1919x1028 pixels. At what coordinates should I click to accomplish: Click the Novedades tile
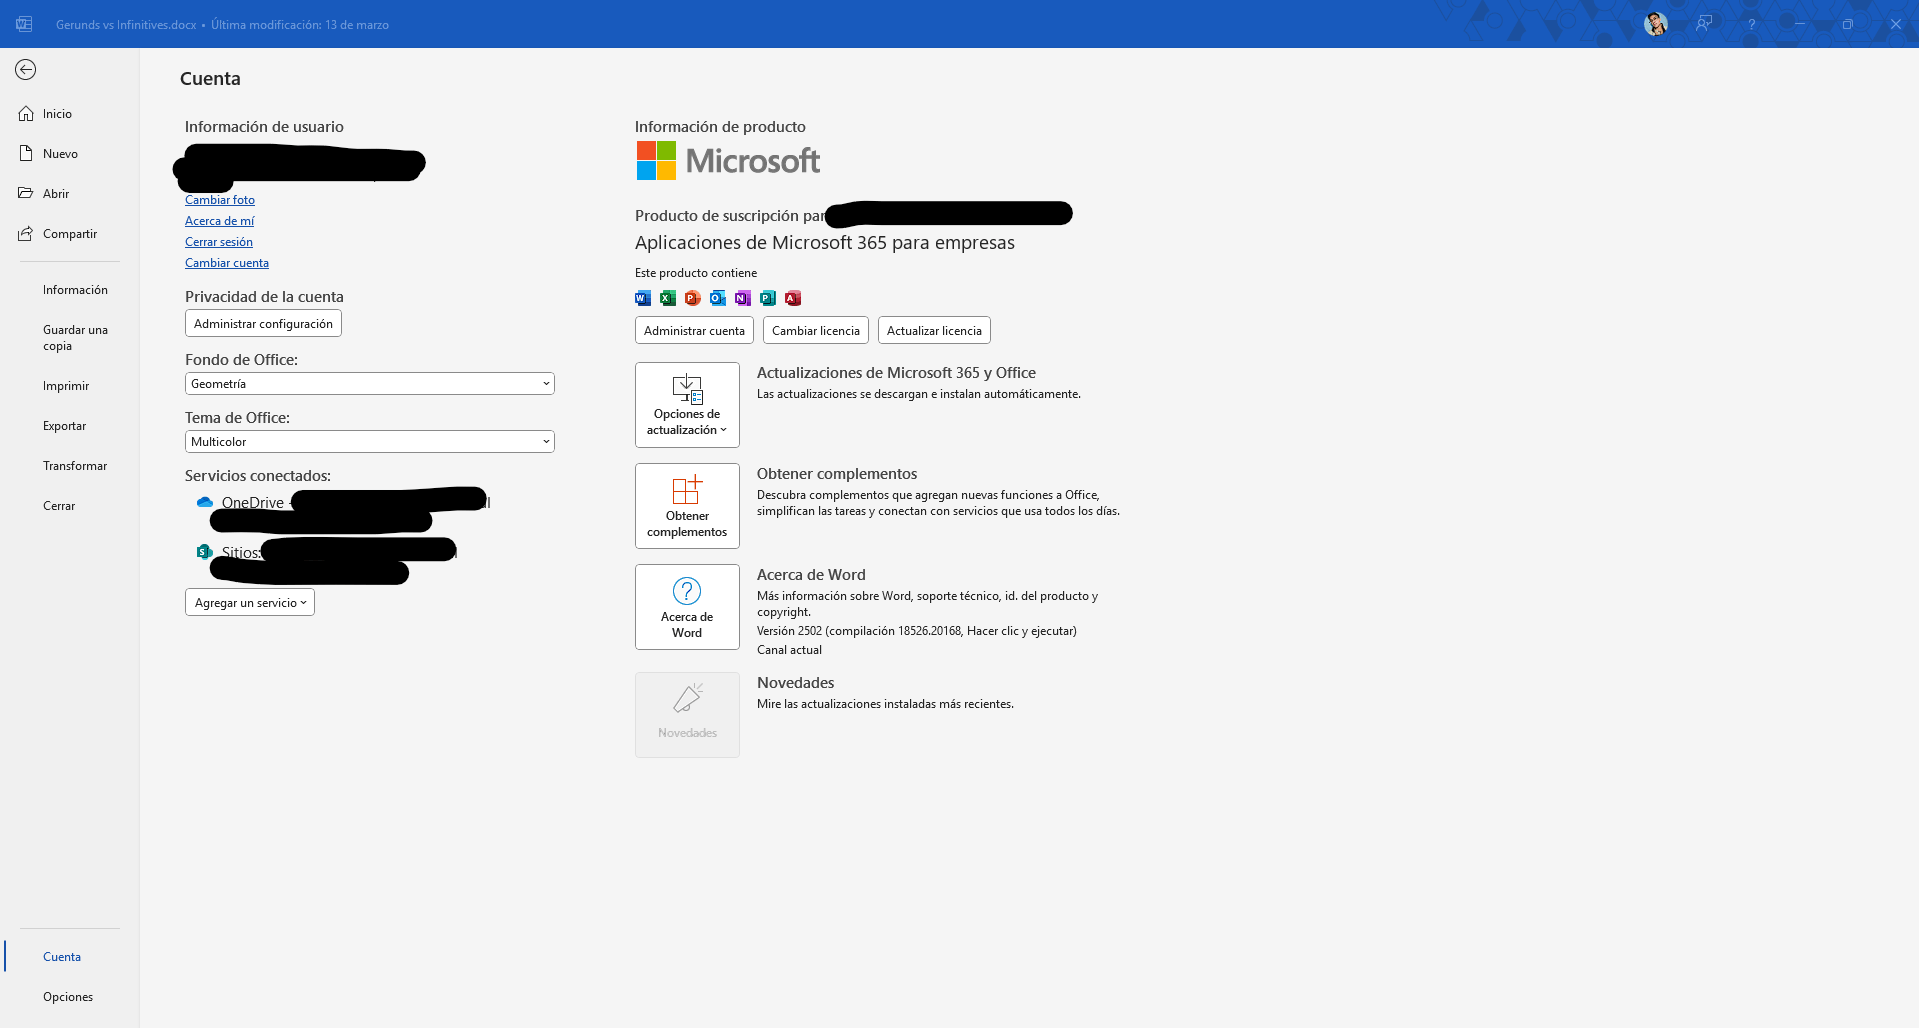click(x=687, y=715)
